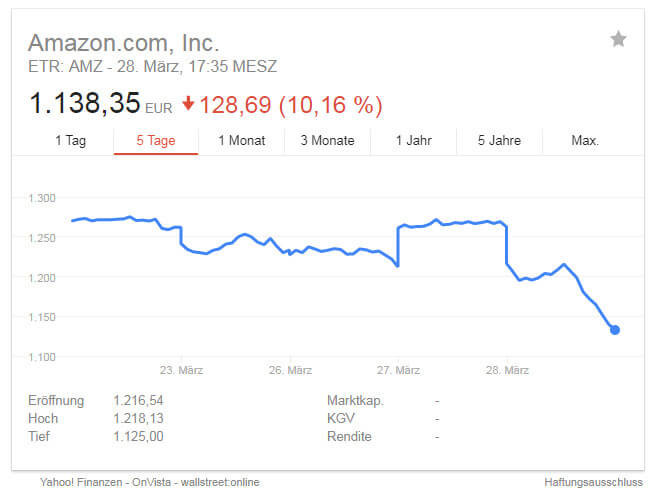654x498 pixels.
Task: Switch to 1 Monat range
Action: [x=241, y=140]
